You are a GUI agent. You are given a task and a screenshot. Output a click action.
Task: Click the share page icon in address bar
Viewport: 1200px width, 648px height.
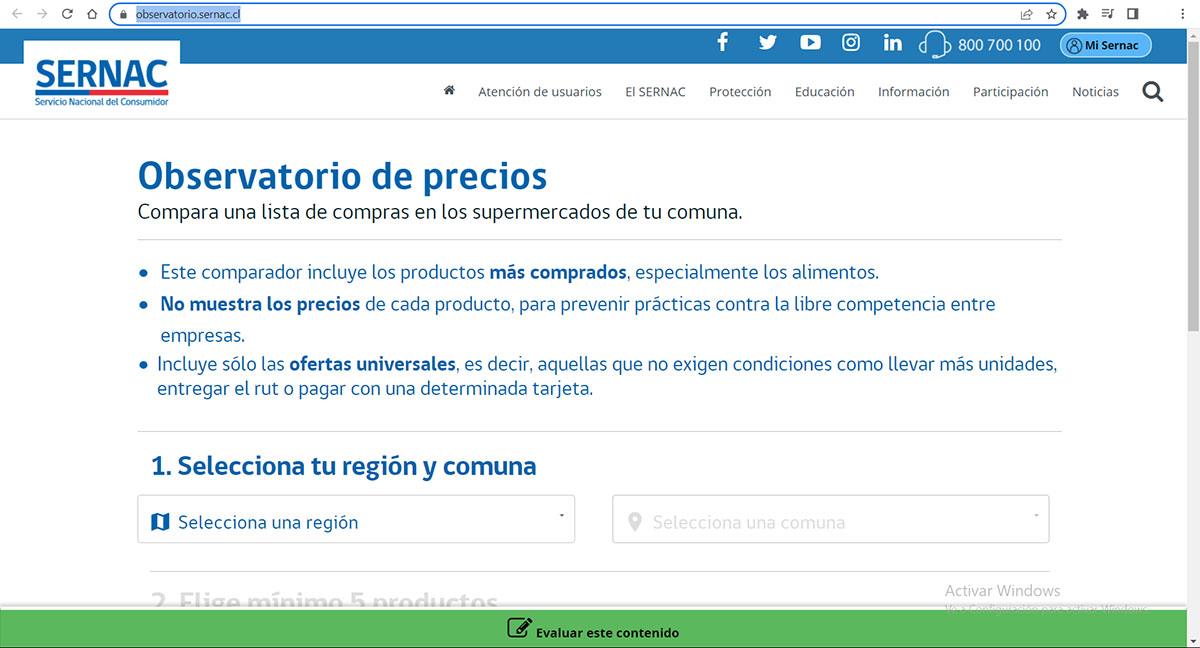point(1026,14)
